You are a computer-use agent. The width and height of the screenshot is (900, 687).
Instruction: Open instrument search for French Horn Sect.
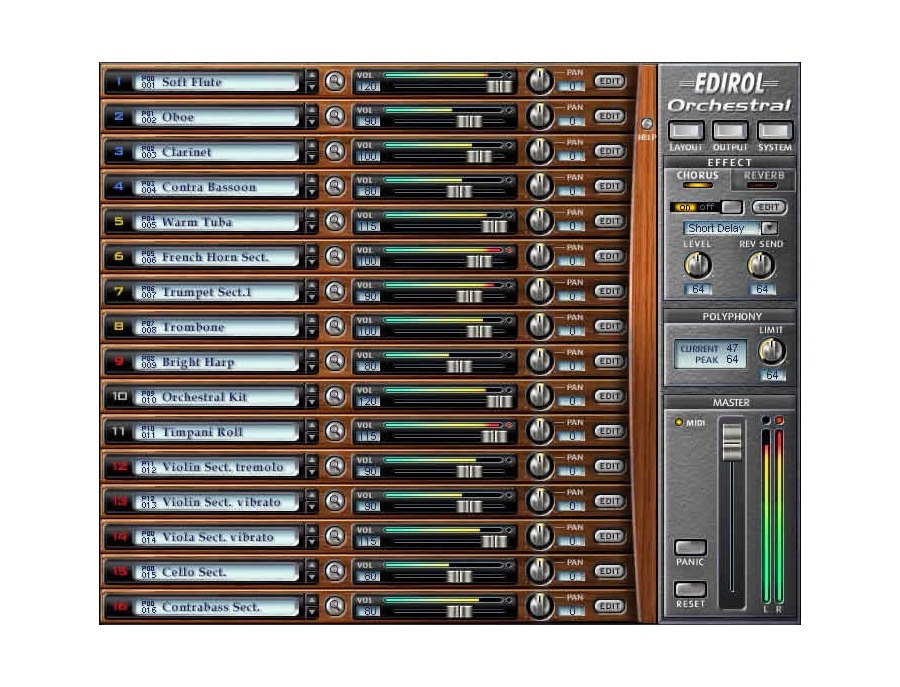tap(335, 257)
